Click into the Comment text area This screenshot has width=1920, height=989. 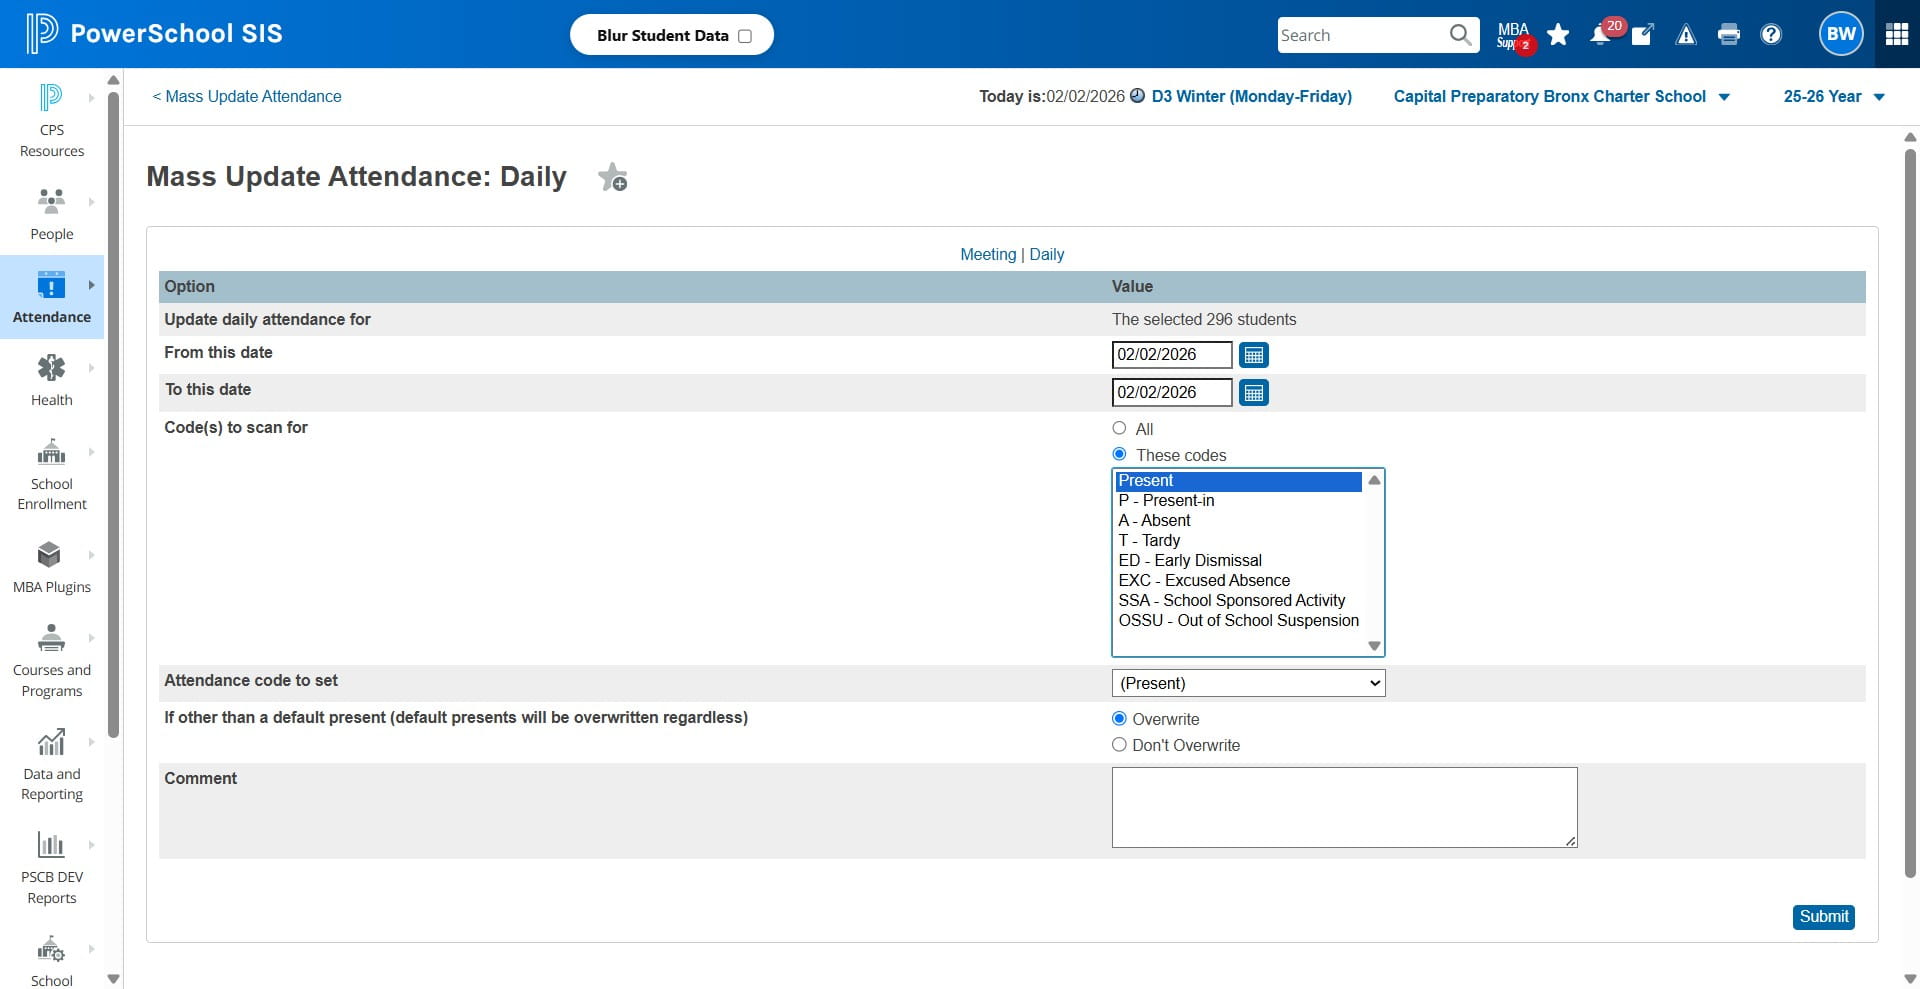coord(1344,807)
